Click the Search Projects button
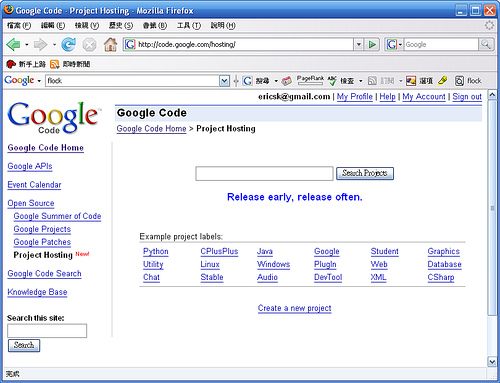The image size is (500, 383). 365,173
